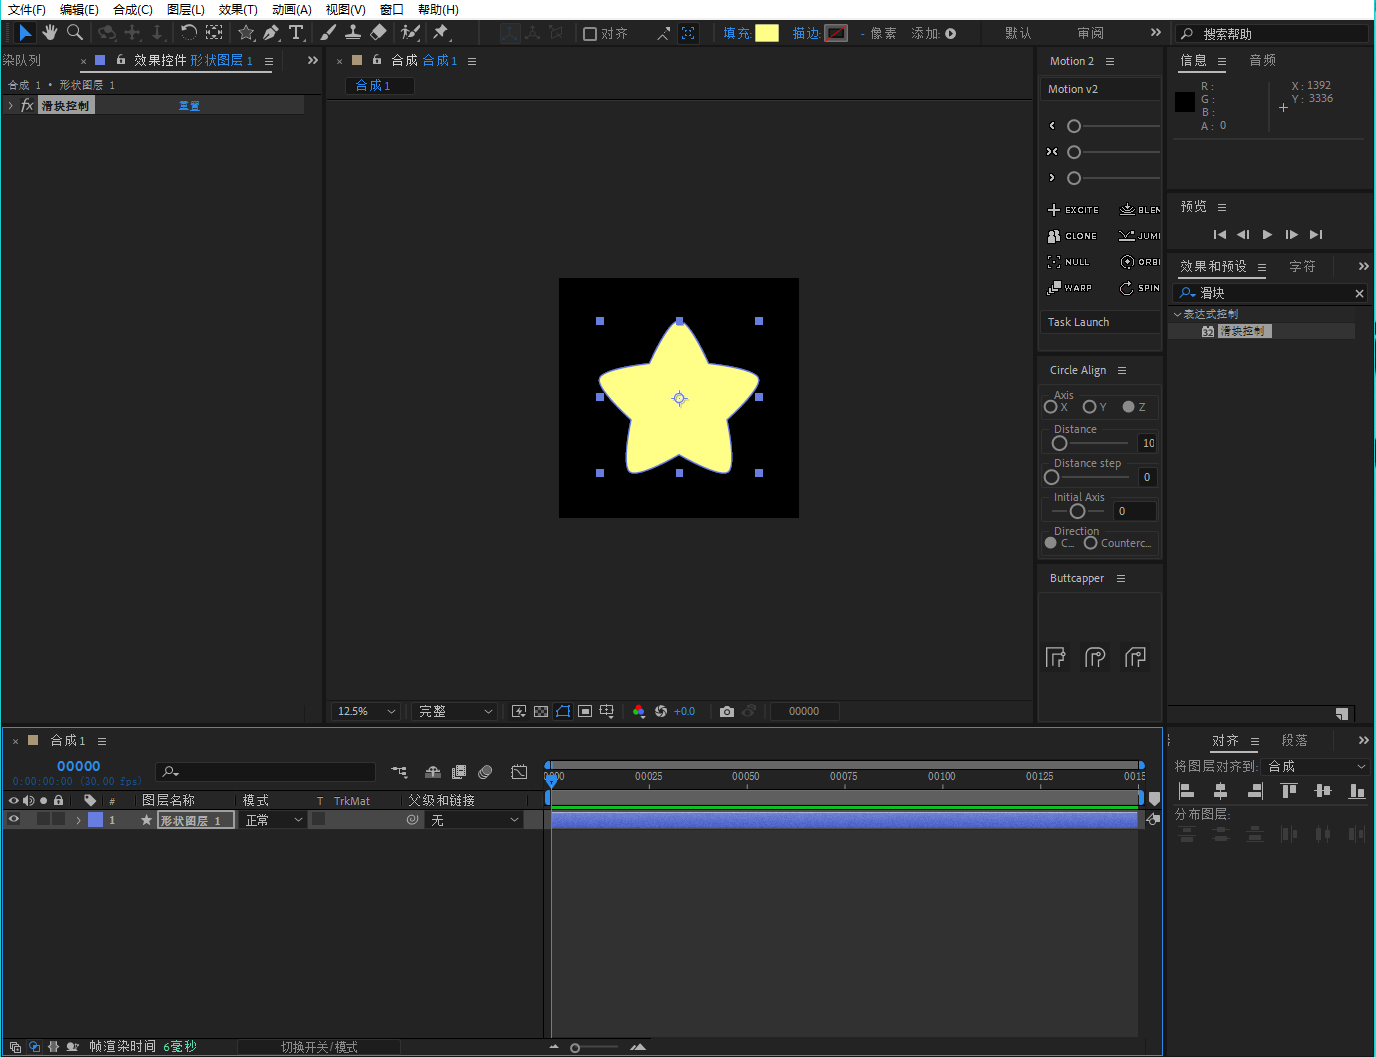The width and height of the screenshot is (1376, 1057).
Task: Click the CLONE button in Motion v2
Action: (x=1072, y=236)
